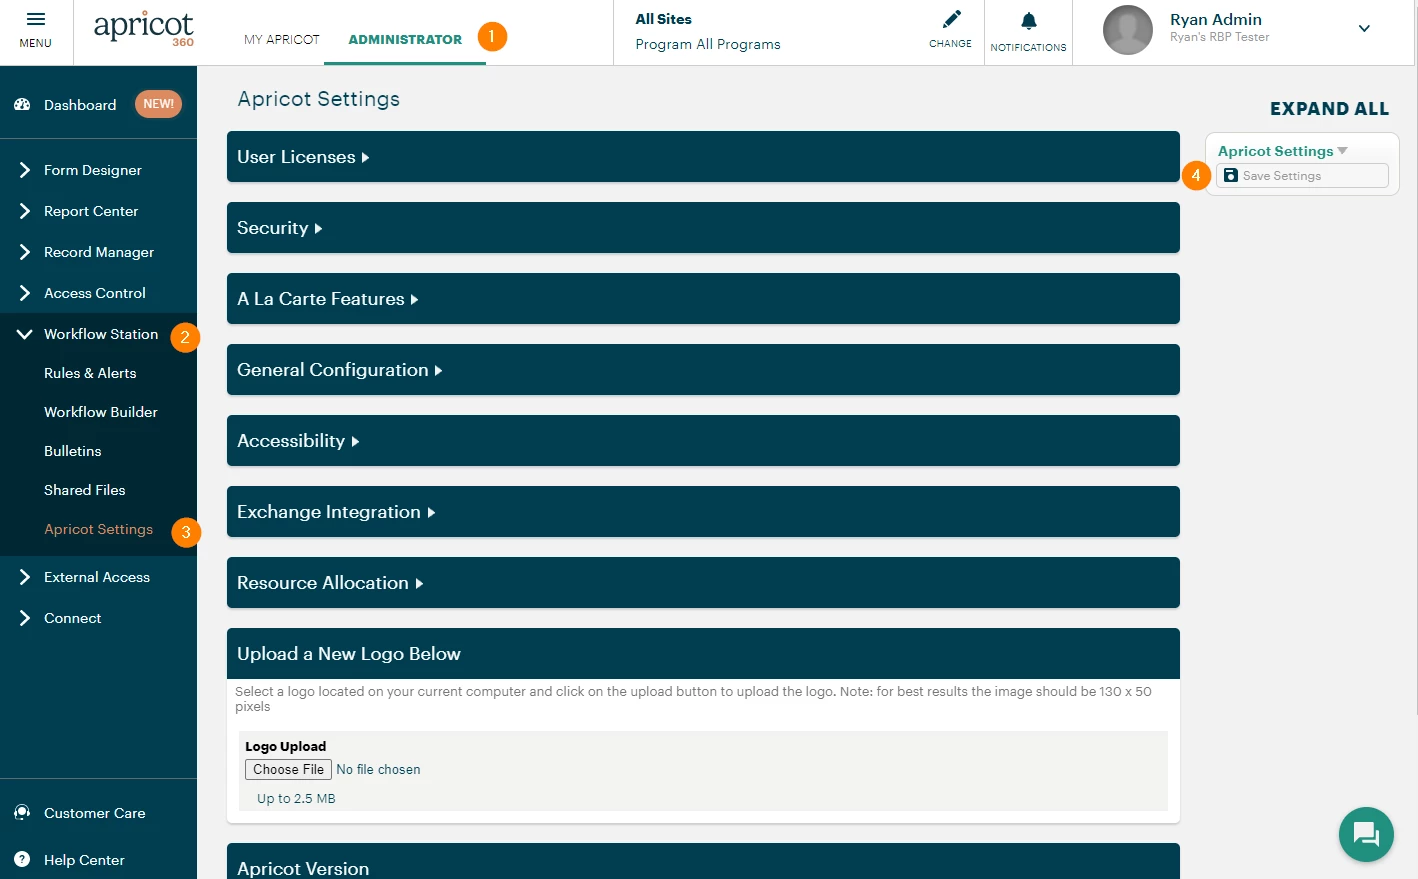Expand A La Carte Features section

[x=703, y=299]
